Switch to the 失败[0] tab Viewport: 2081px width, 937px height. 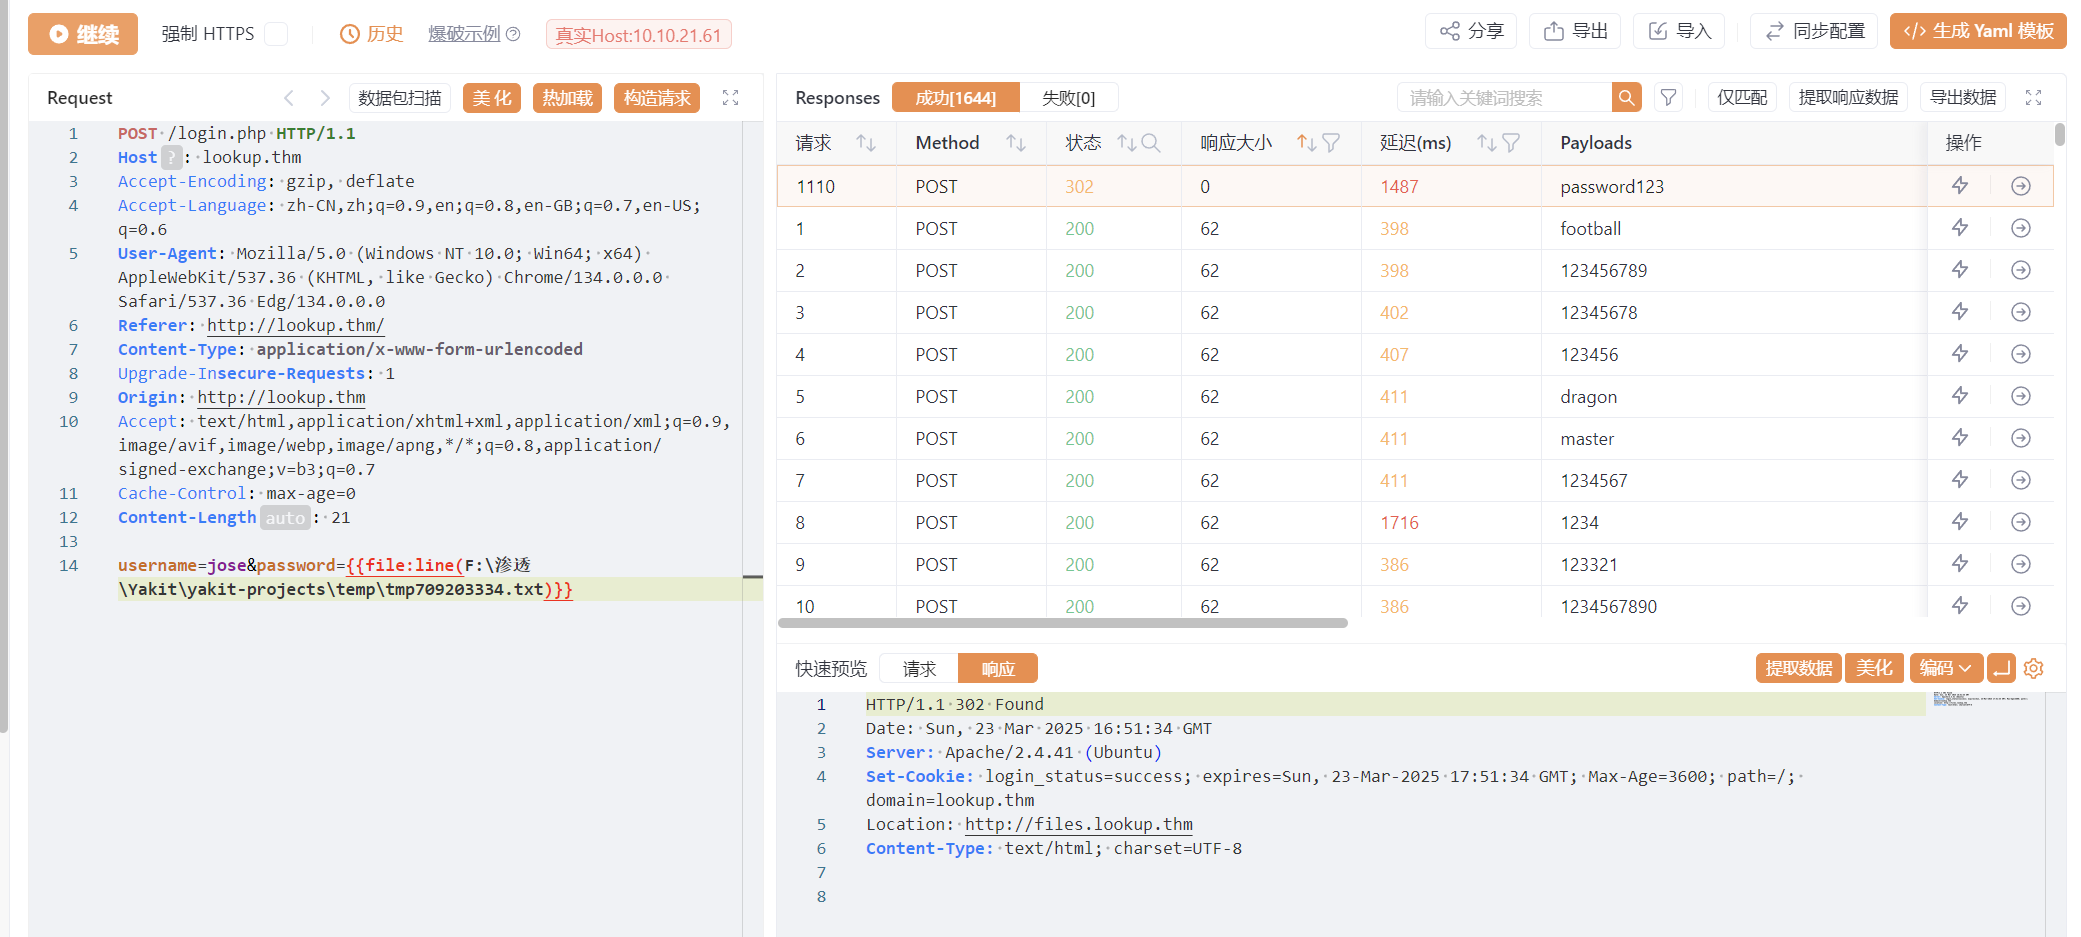coord(1068,98)
